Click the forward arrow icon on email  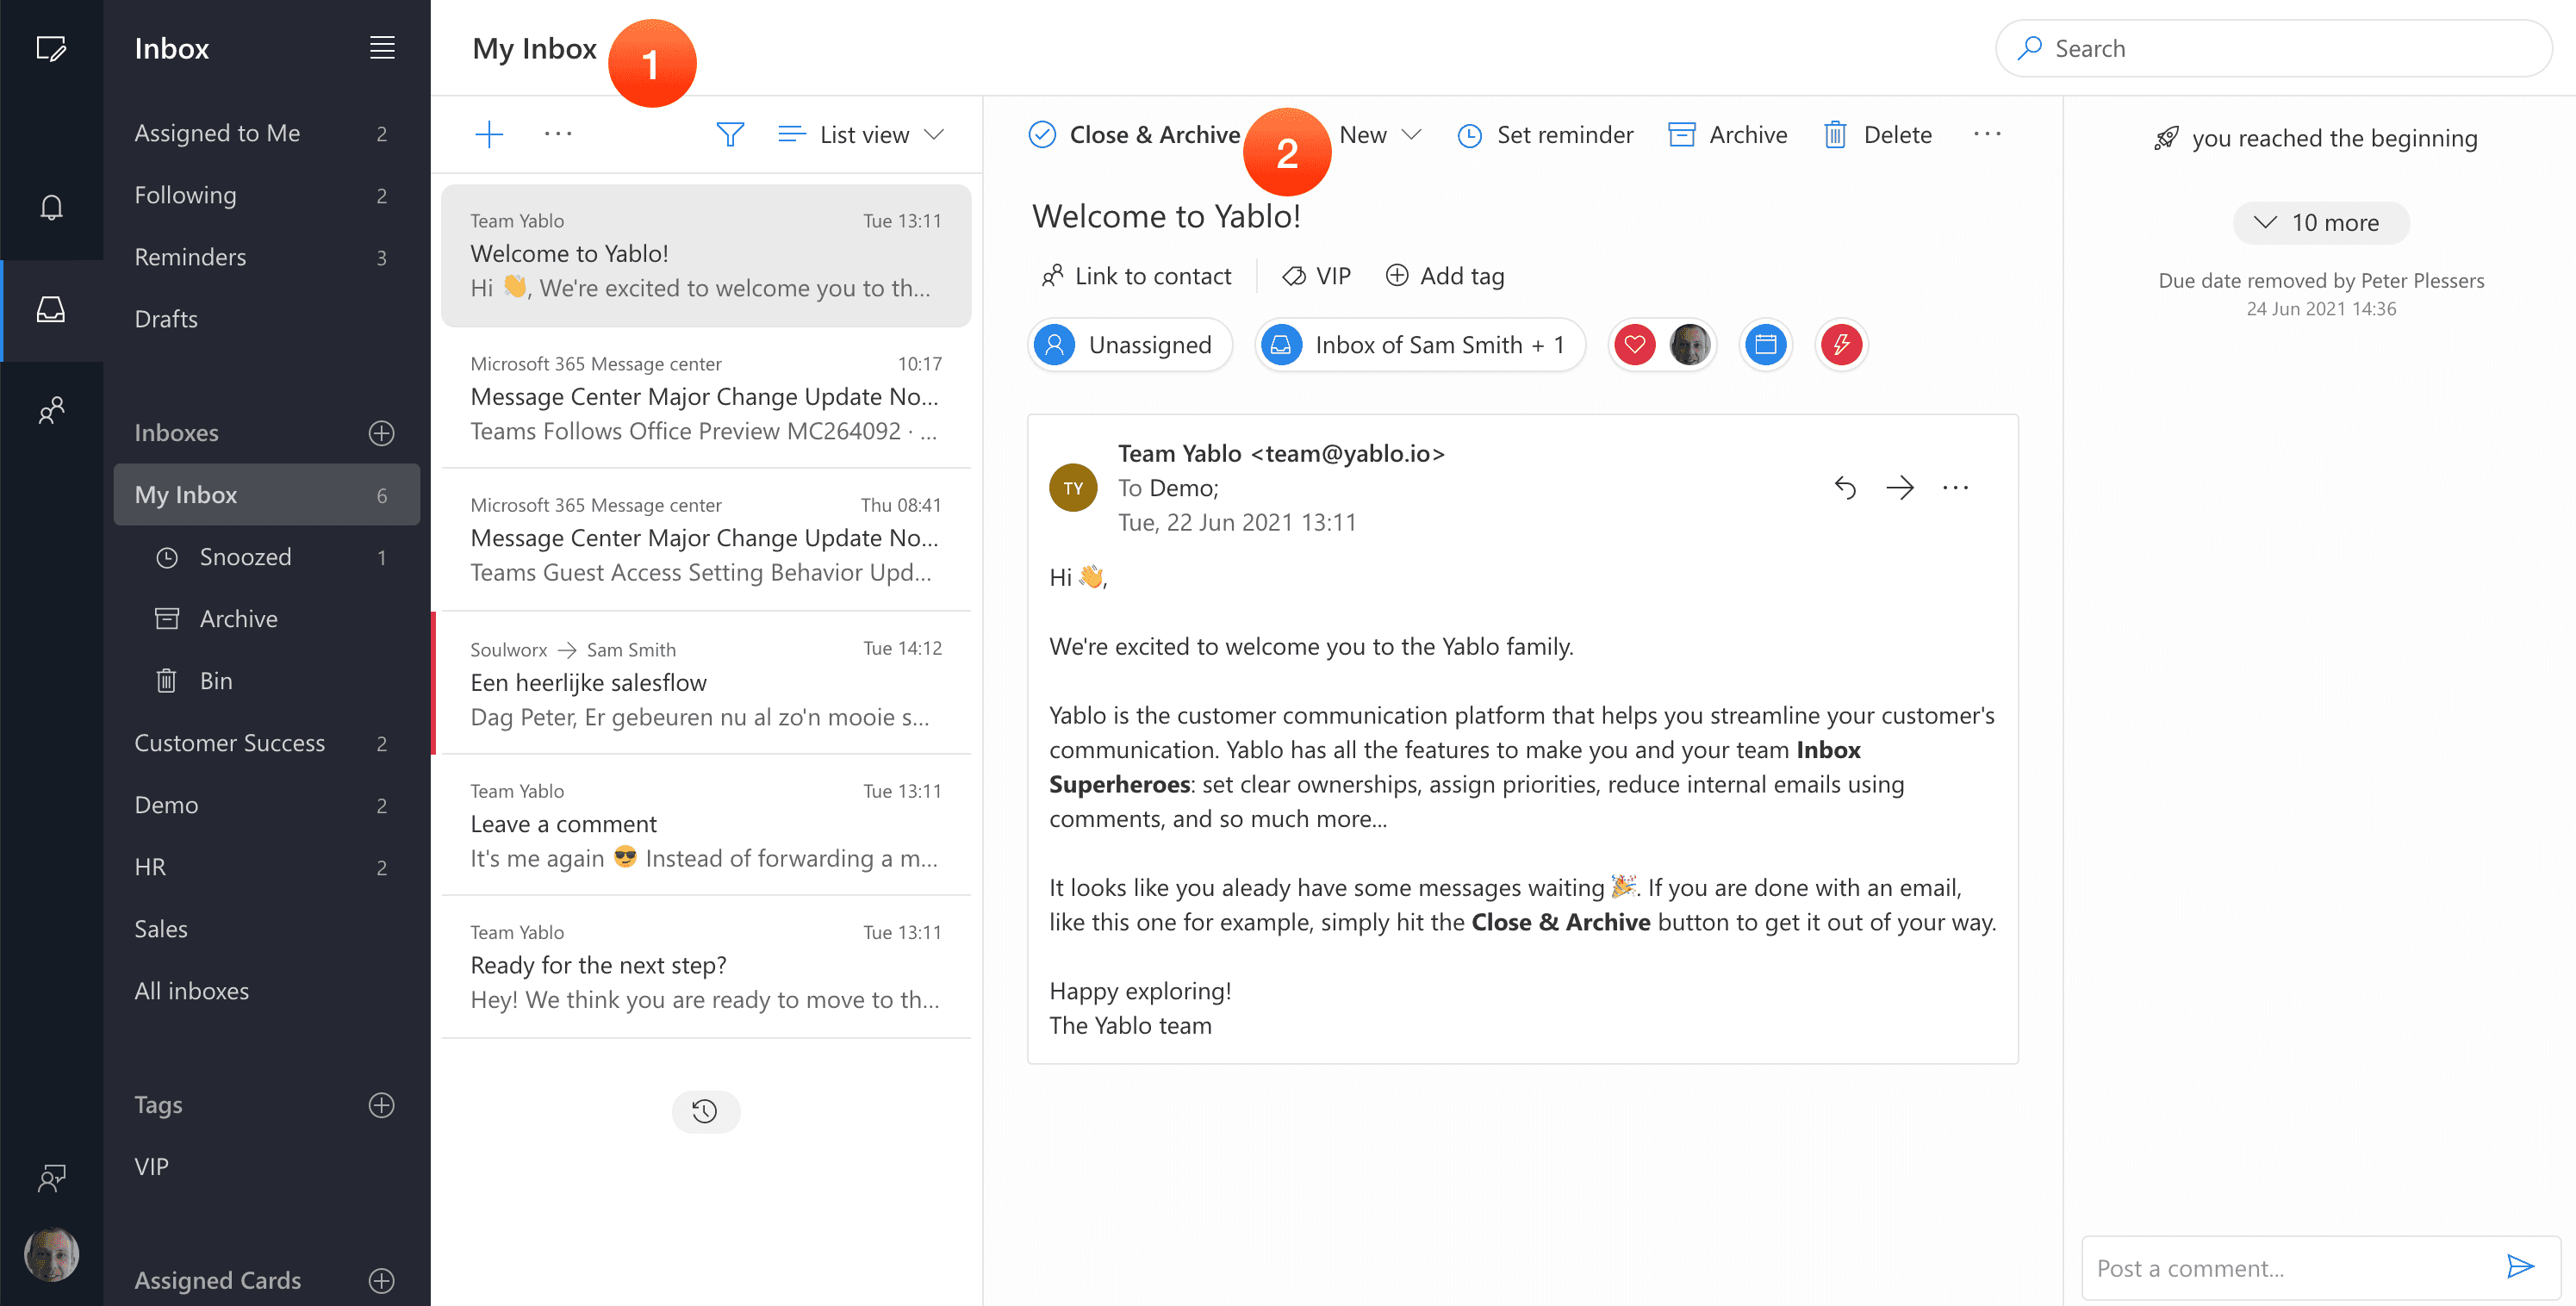coord(1899,488)
